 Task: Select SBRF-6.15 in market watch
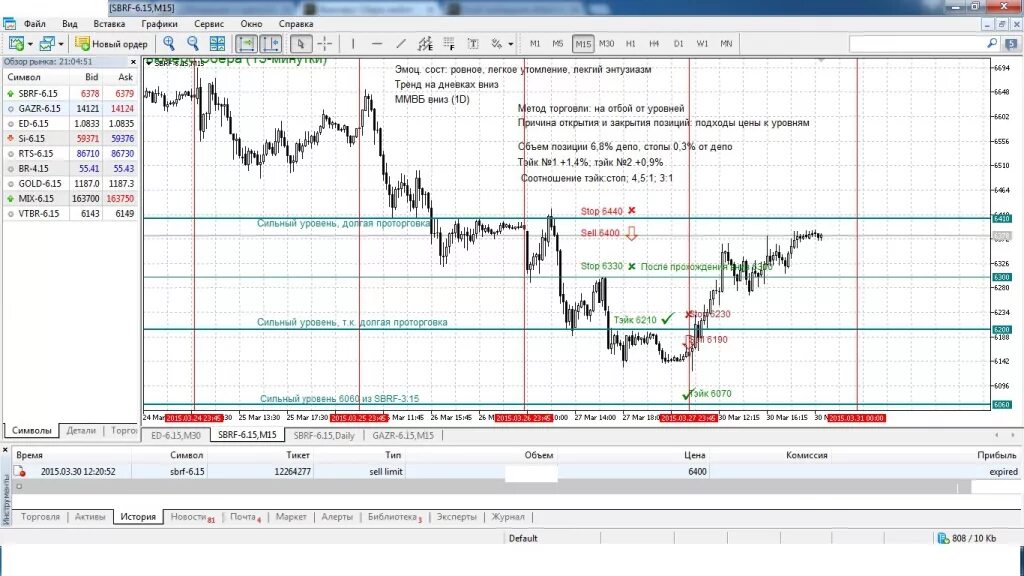[x=71, y=93]
